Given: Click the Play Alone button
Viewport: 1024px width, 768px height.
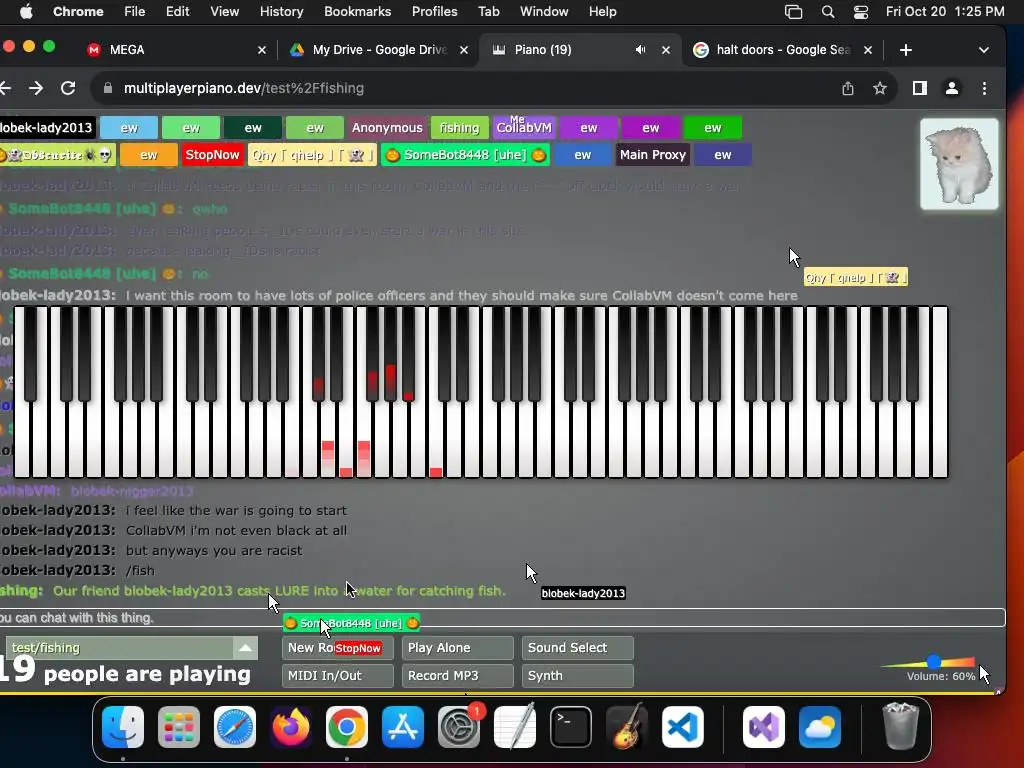Looking at the screenshot, I should coord(457,648).
